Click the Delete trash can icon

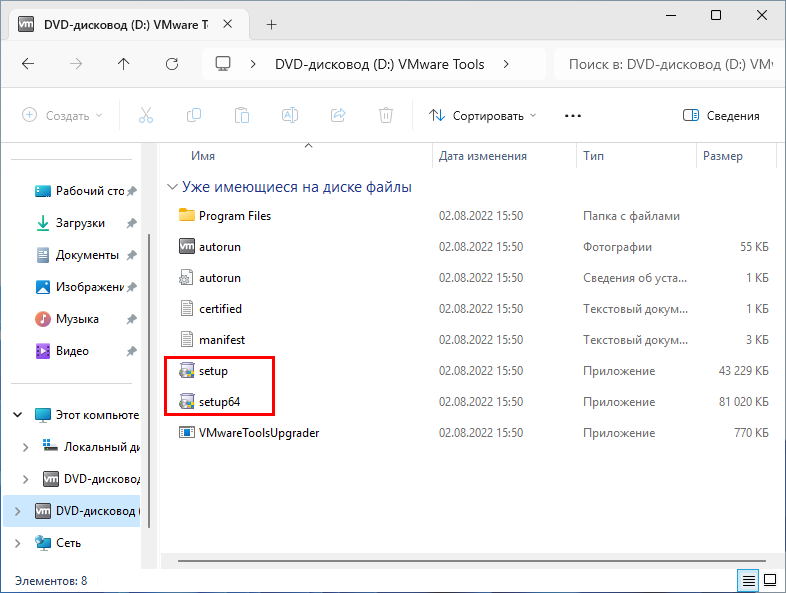(x=385, y=115)
